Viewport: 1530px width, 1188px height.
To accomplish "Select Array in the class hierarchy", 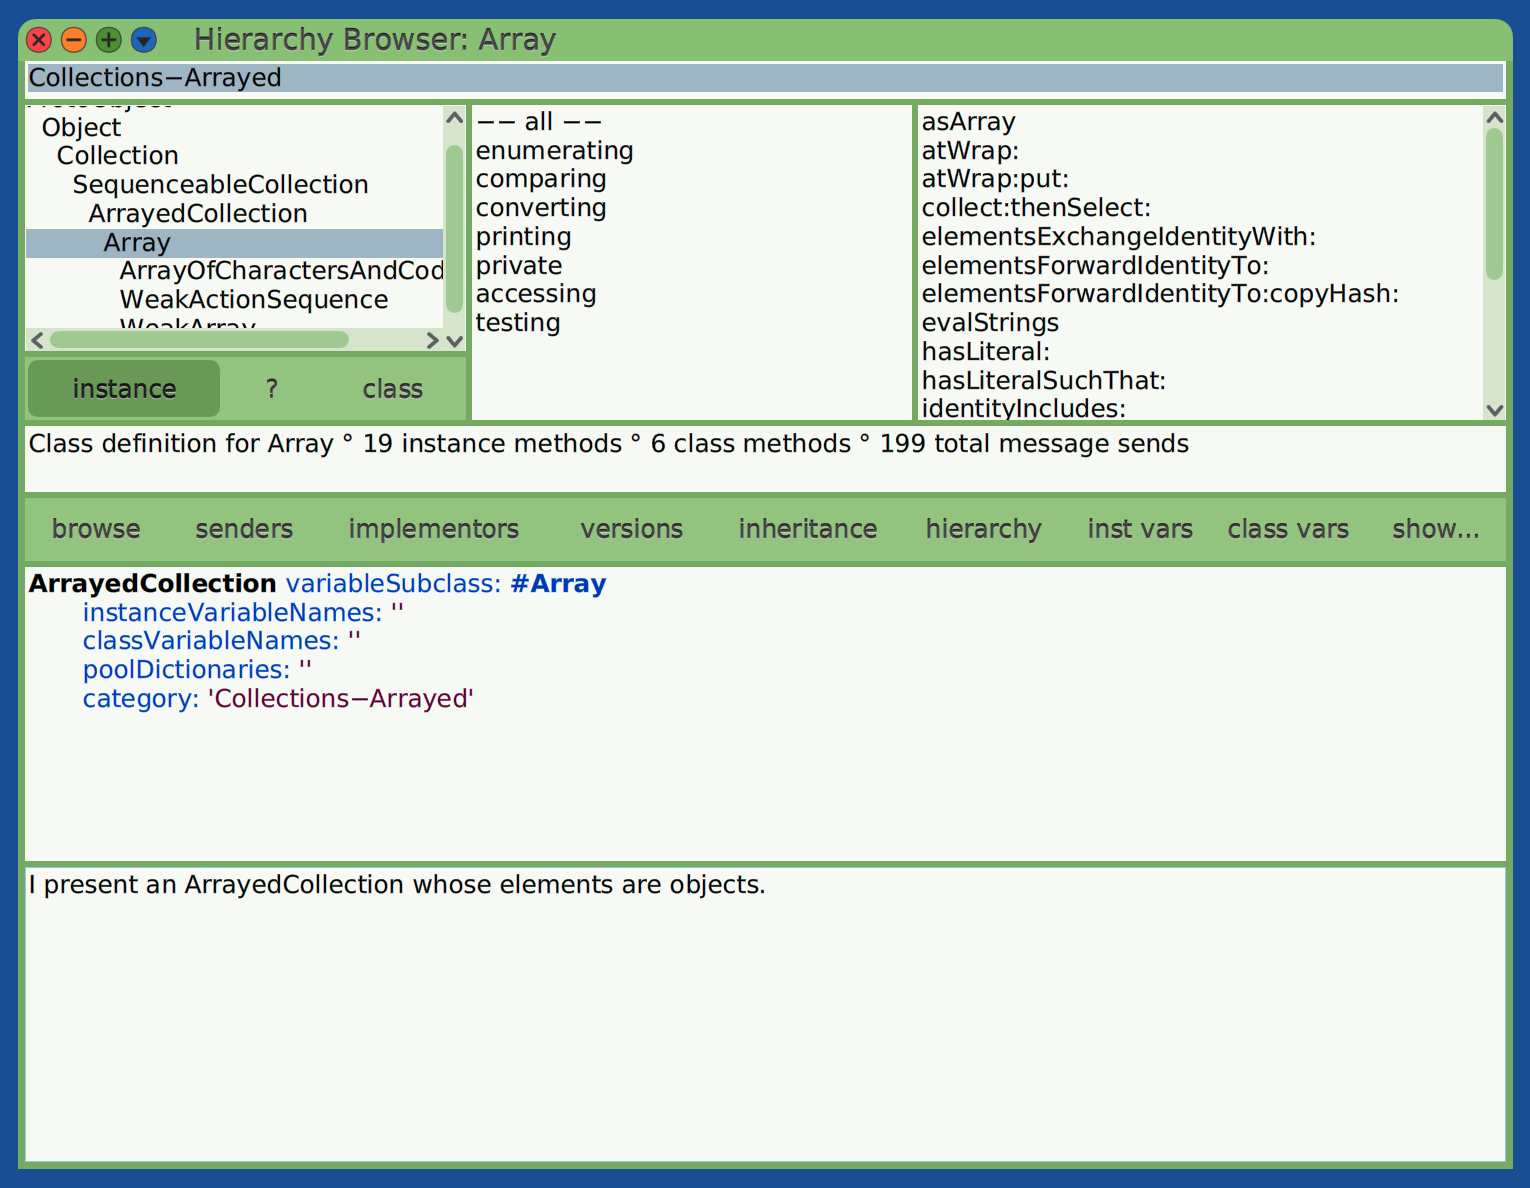I will point(137,242).
